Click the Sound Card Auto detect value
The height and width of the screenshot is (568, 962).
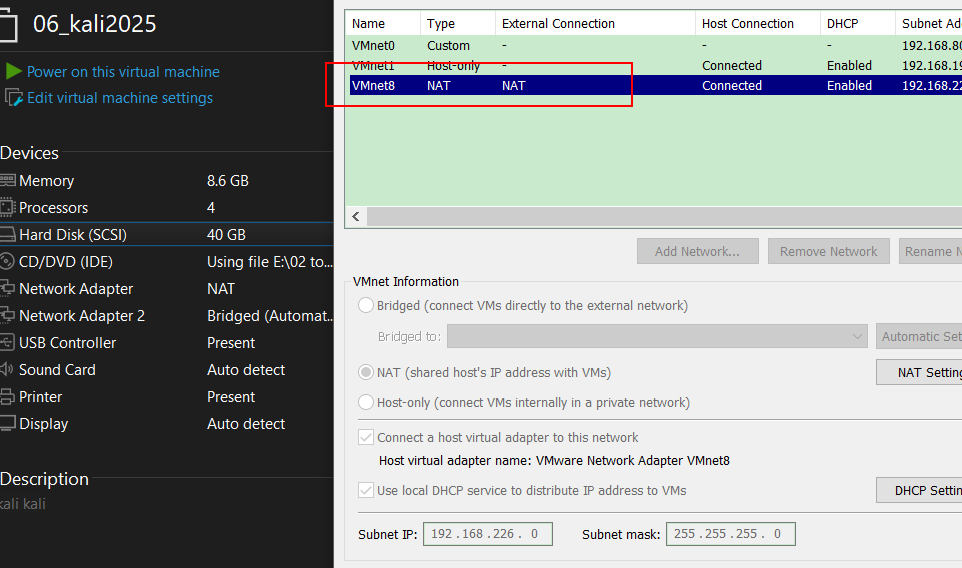click(246, 369)
